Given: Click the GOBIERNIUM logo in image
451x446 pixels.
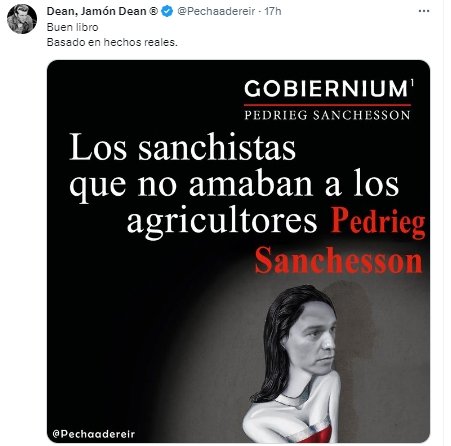Looking at the screenshot, I should pyautogui.click(x=329, y=88).
